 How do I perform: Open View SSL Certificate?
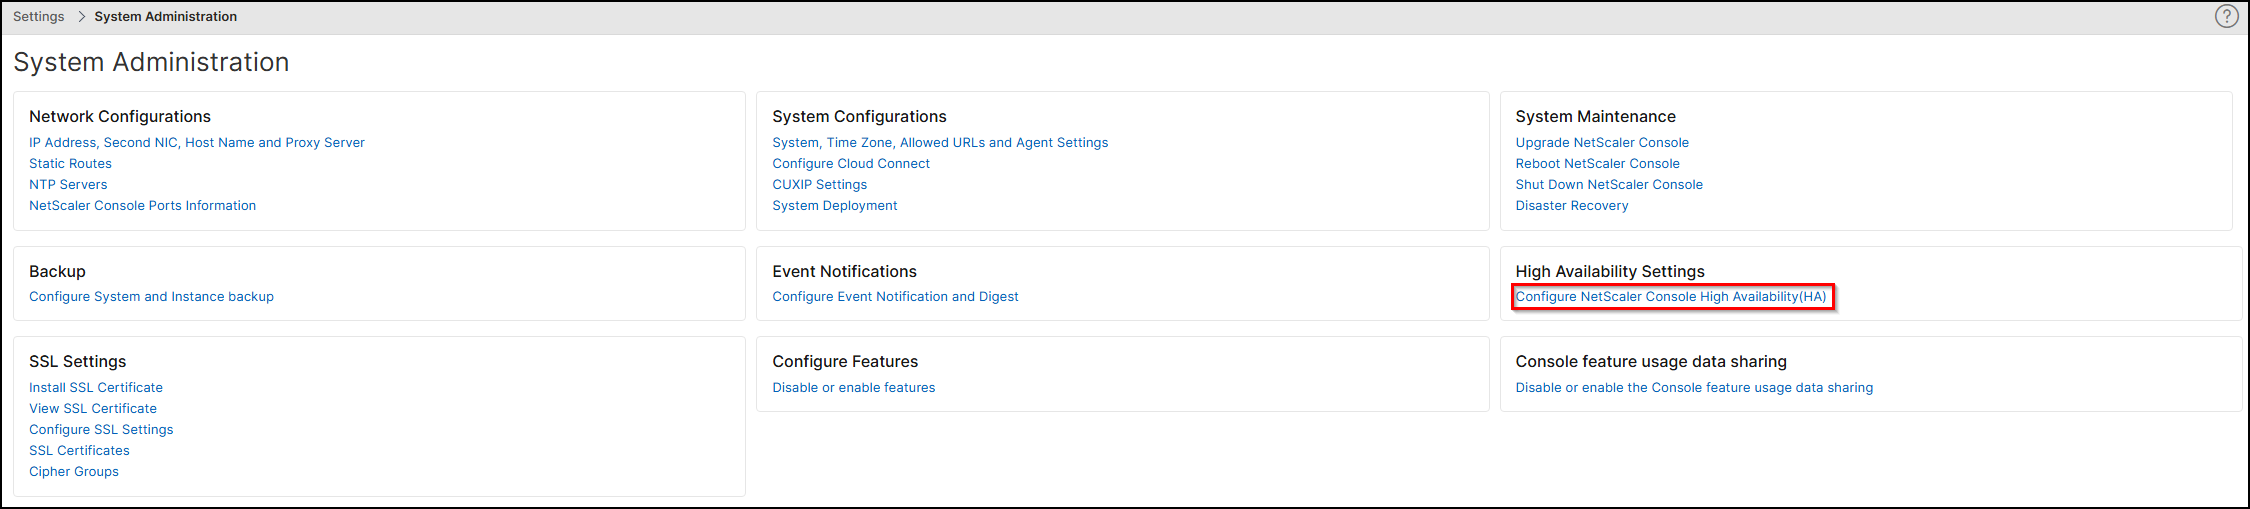(x=93, y=409)
